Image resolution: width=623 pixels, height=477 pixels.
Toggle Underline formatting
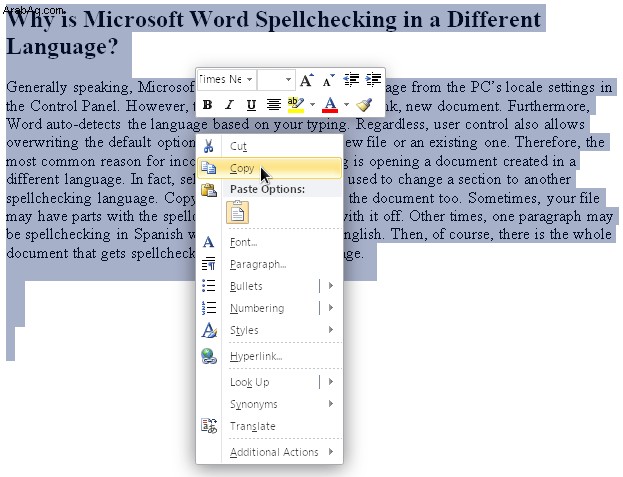click(x=251, y=105)
